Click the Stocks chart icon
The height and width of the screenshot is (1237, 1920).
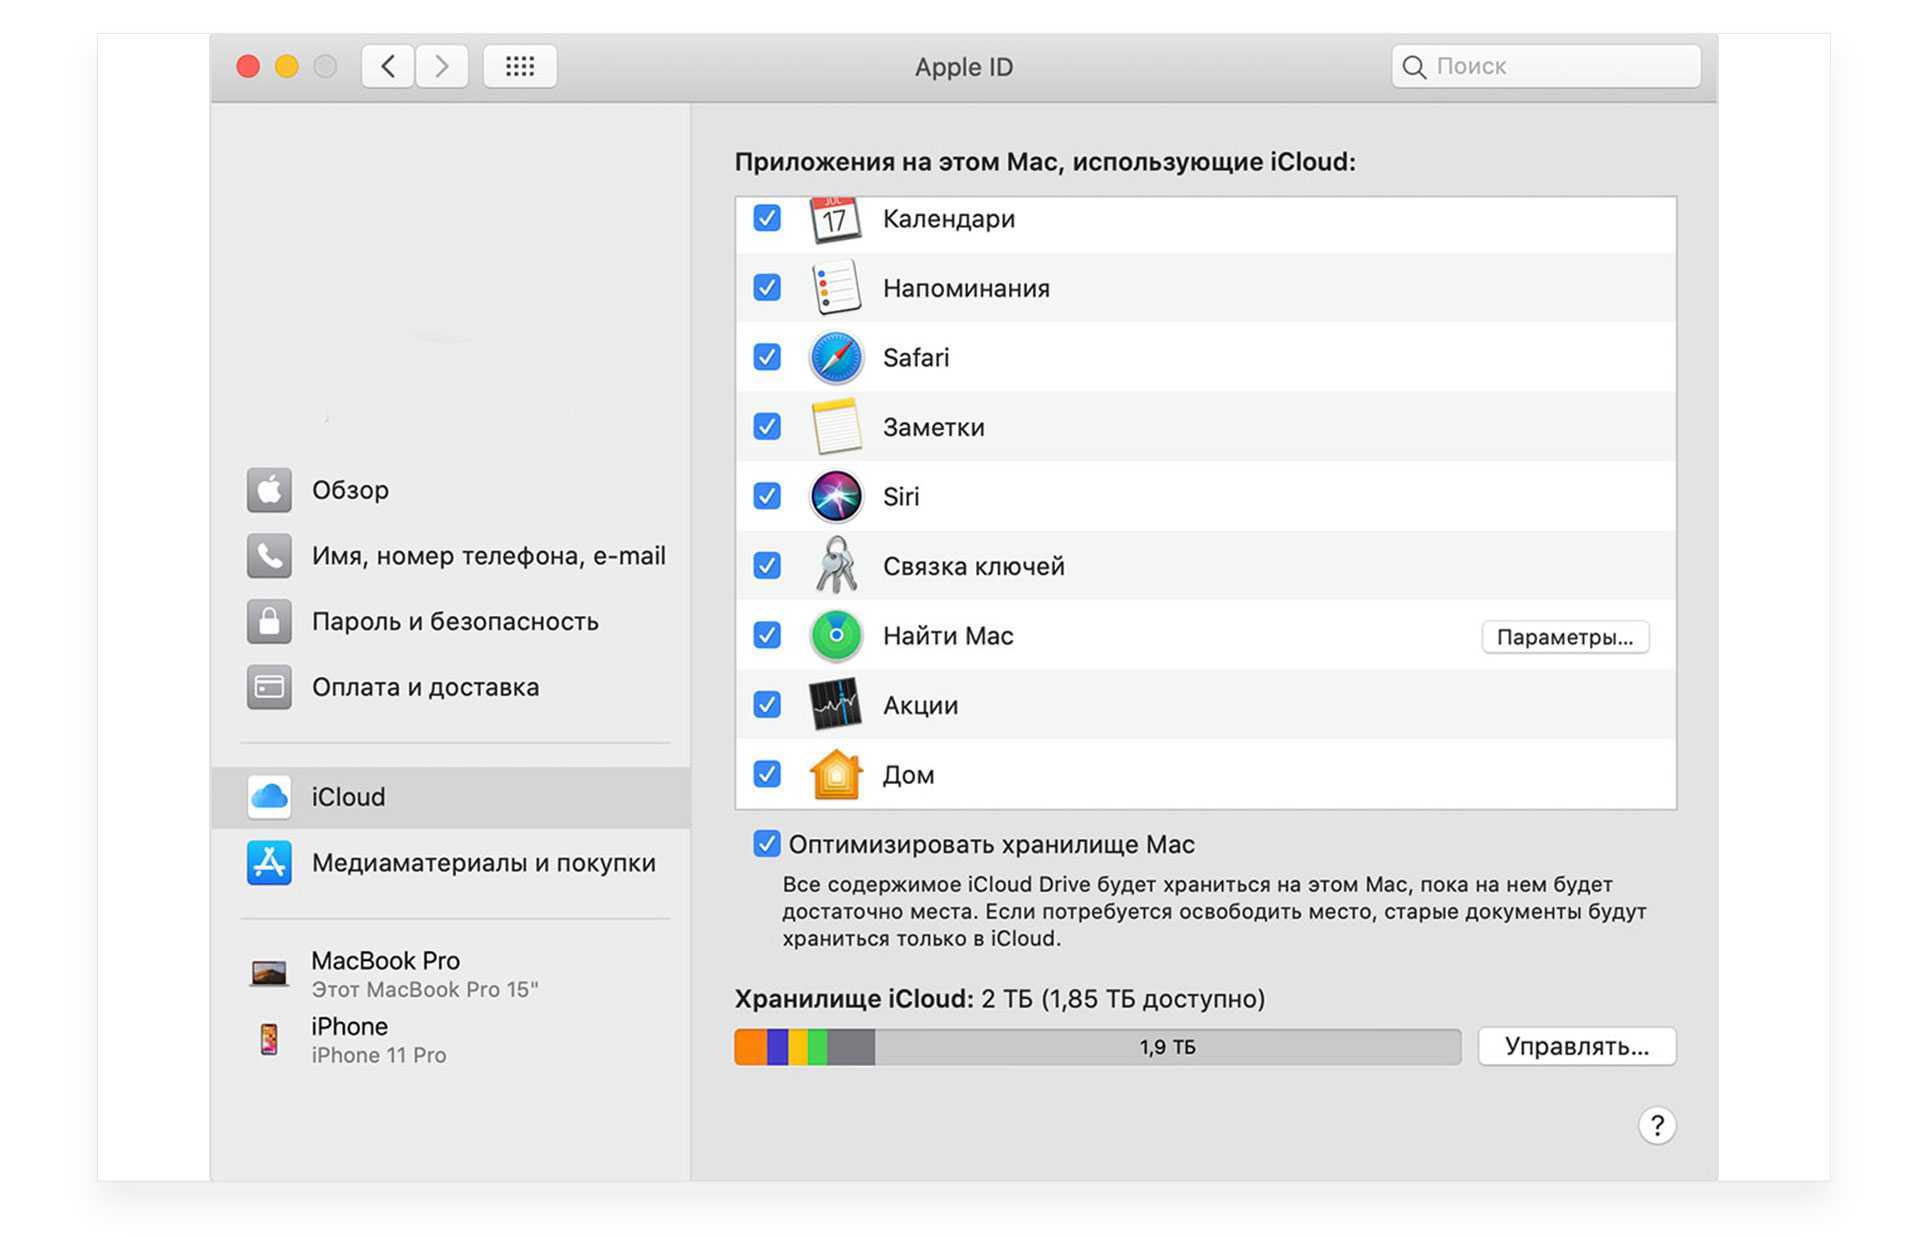835,704
